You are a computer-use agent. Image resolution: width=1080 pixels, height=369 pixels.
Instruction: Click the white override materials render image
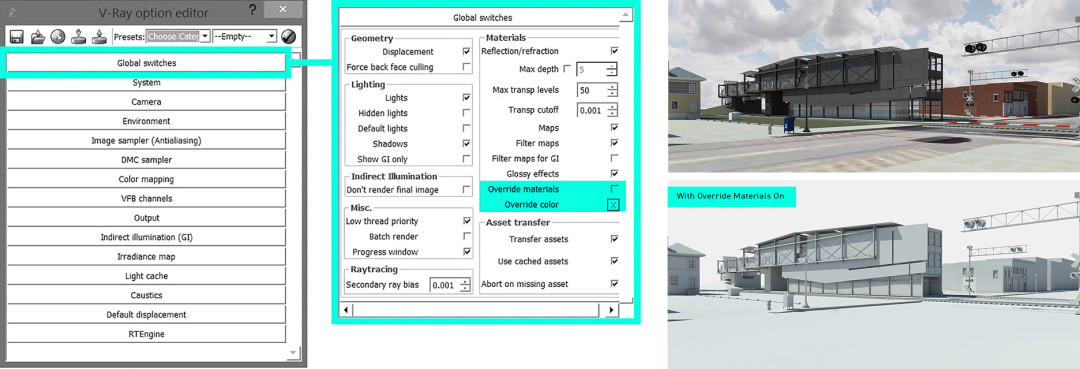pyautogui.click(x=873, y=275)
